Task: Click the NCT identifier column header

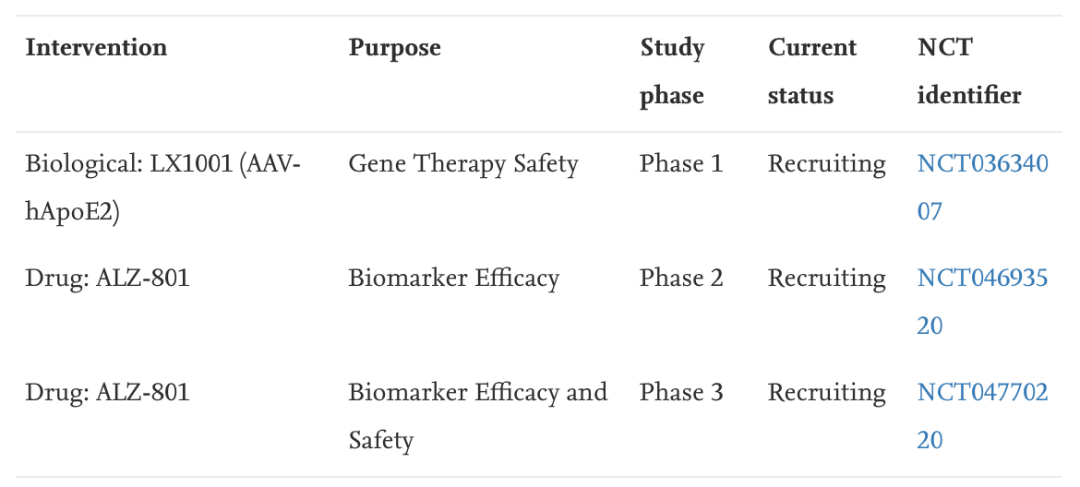Action: 968,71
